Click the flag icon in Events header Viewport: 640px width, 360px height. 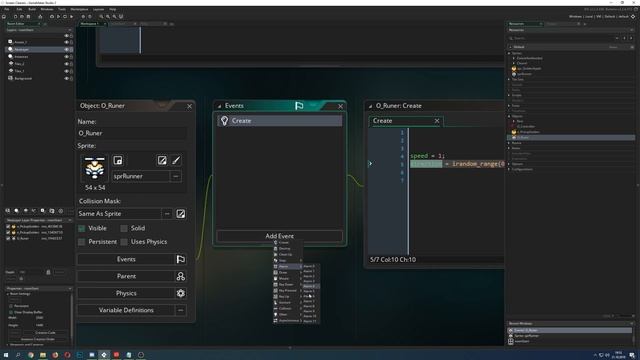pyautogui.click(x=299, y=106)
